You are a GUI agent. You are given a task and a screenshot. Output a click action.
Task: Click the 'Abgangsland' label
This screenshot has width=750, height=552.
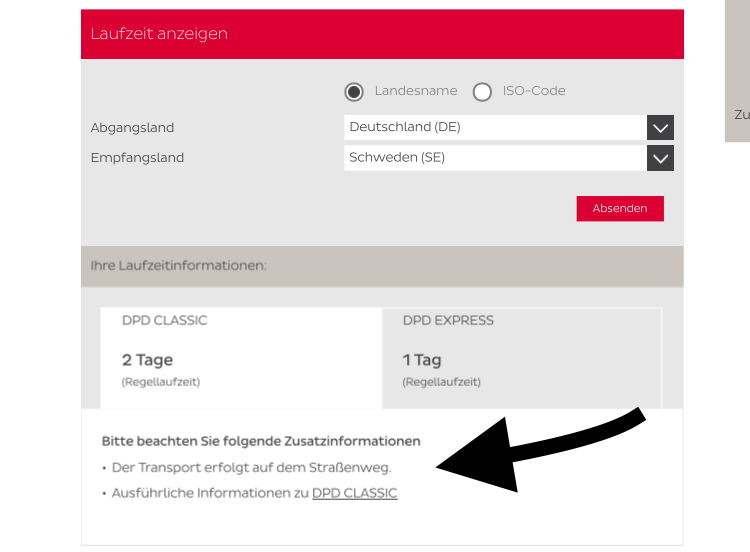tap(132, 128)
